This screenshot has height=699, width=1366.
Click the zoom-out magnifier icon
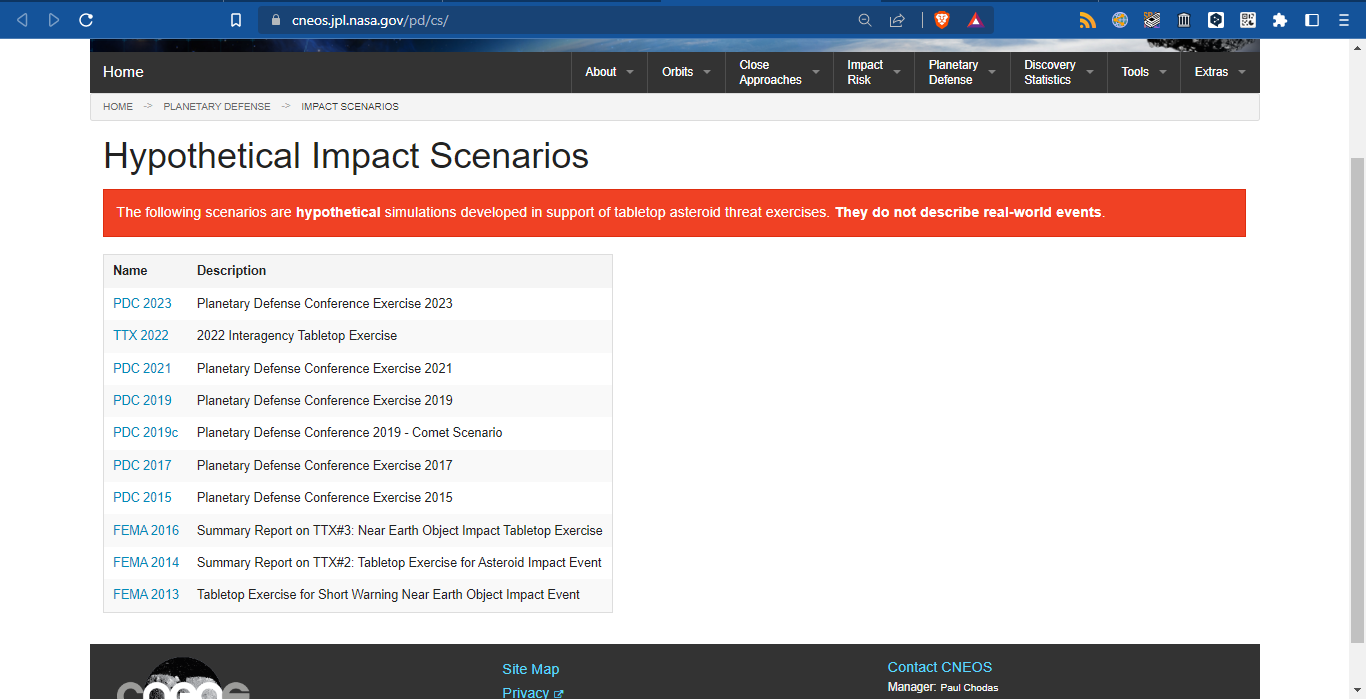(x=865, y=20)
